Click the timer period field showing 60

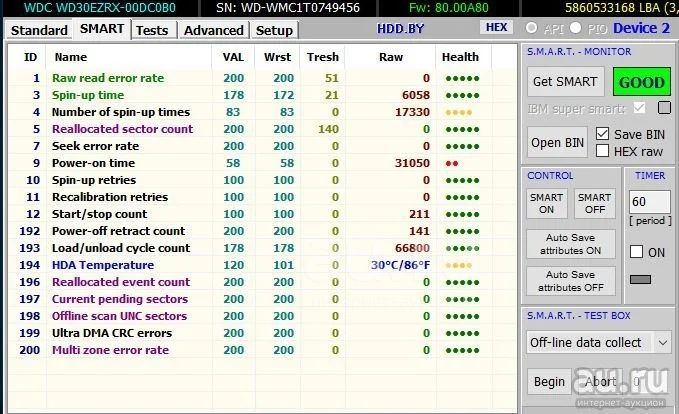650,202
